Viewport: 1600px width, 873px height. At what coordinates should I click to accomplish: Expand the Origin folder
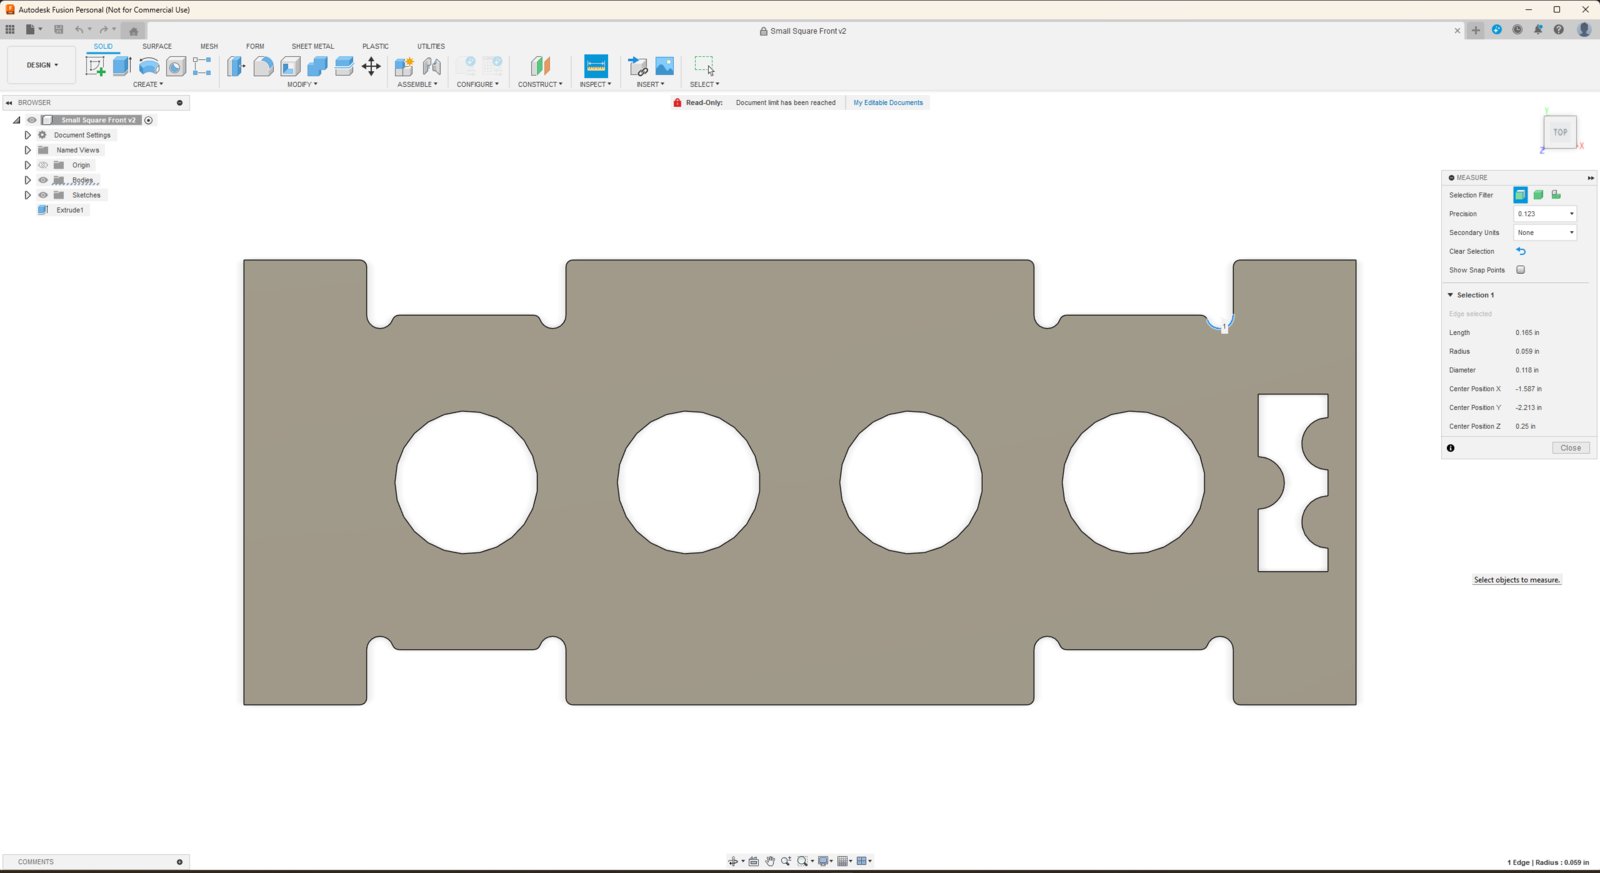tap(28, 165)
